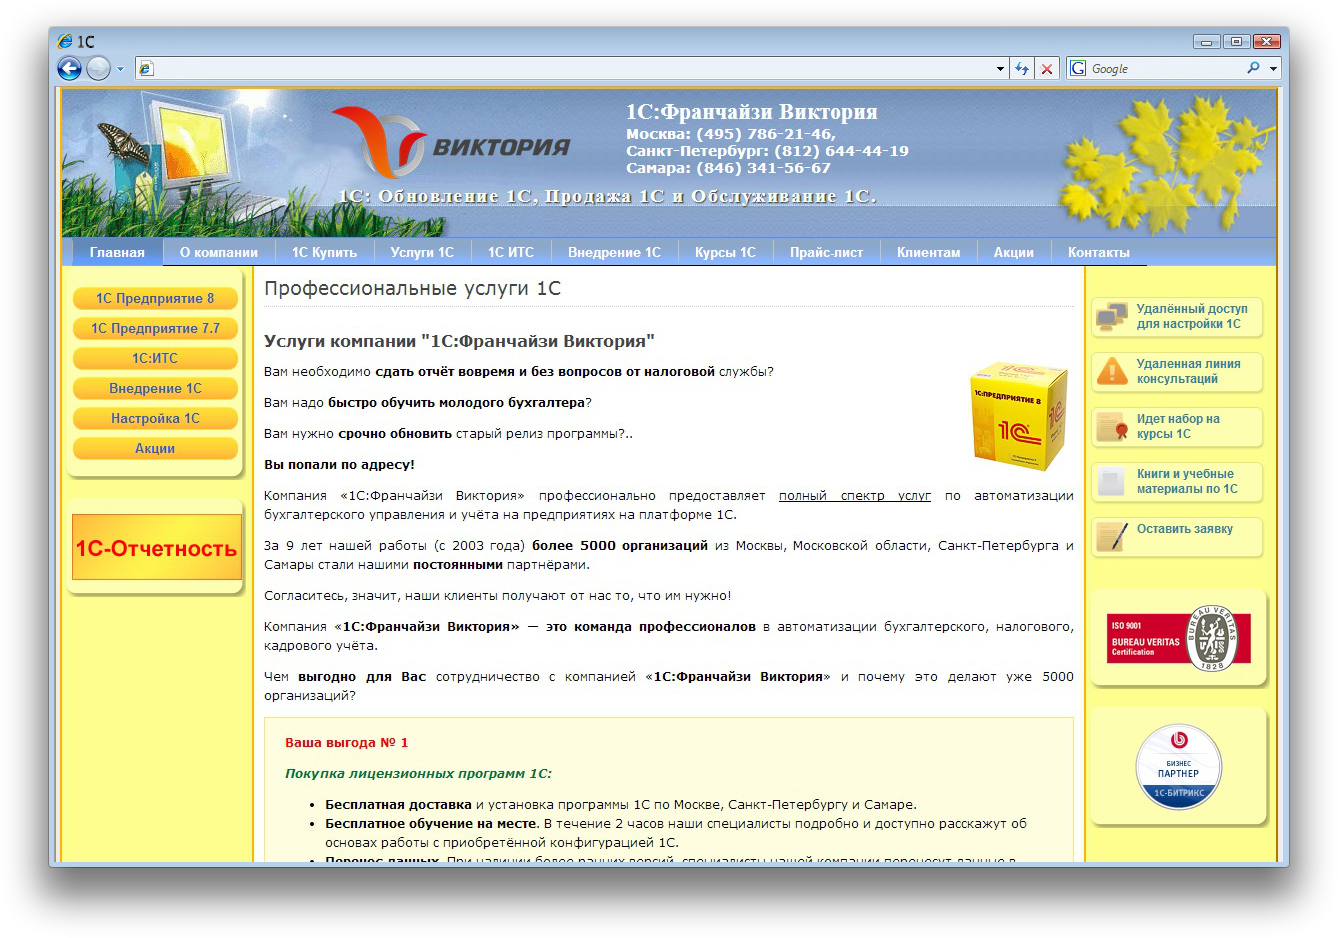This screenshot has width=1338, height=938.
Task: Open the 1С ИТС navigation tab
Action: click(x=511, y=252)
